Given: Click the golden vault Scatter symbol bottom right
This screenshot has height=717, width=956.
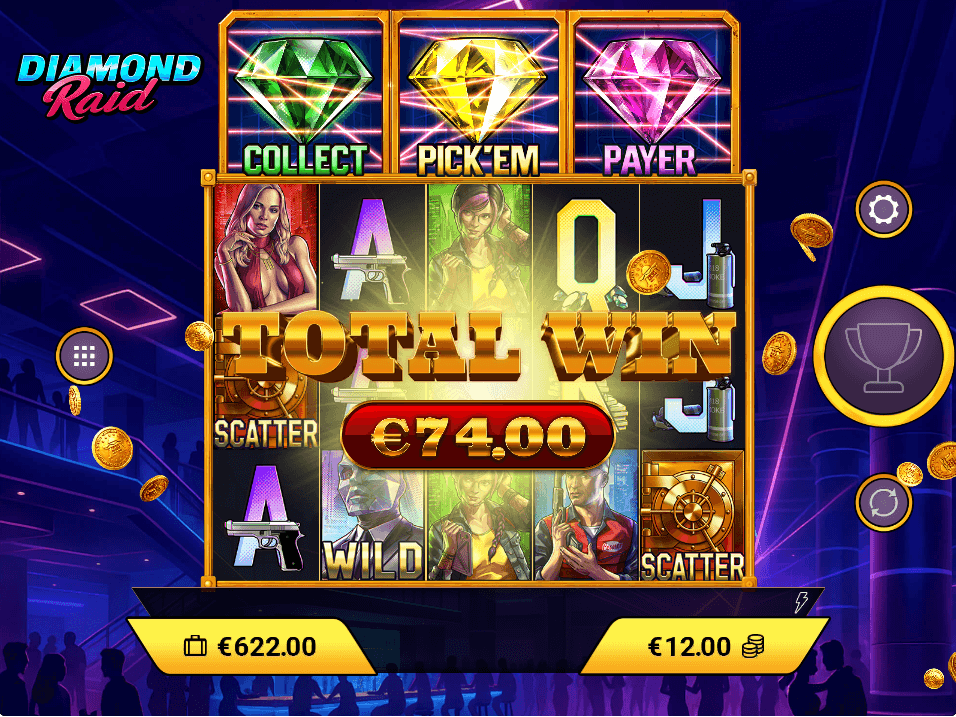Looking at the screenshot, I should (x=693, y=515).
